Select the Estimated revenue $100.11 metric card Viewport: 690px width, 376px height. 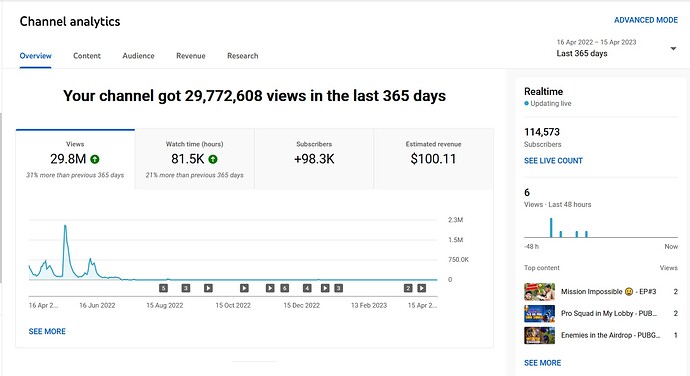(433, 159)
